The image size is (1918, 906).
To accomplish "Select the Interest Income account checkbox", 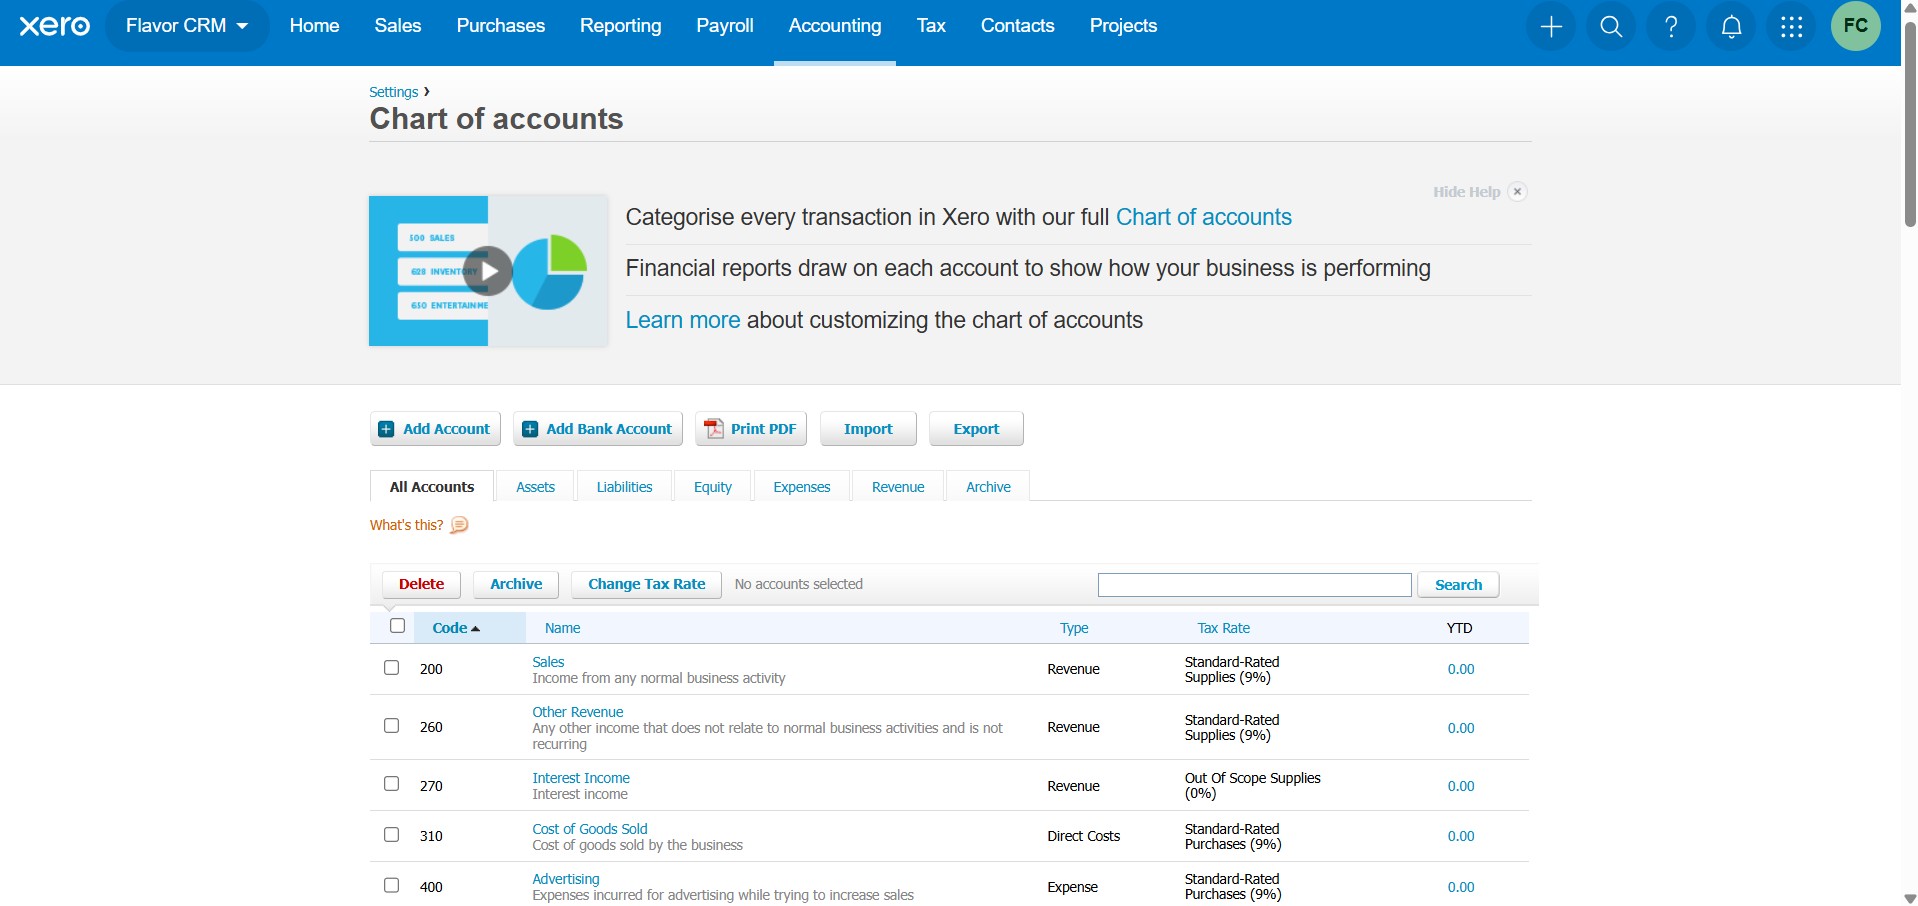I will pyautogui.click(x=392, y=784).
